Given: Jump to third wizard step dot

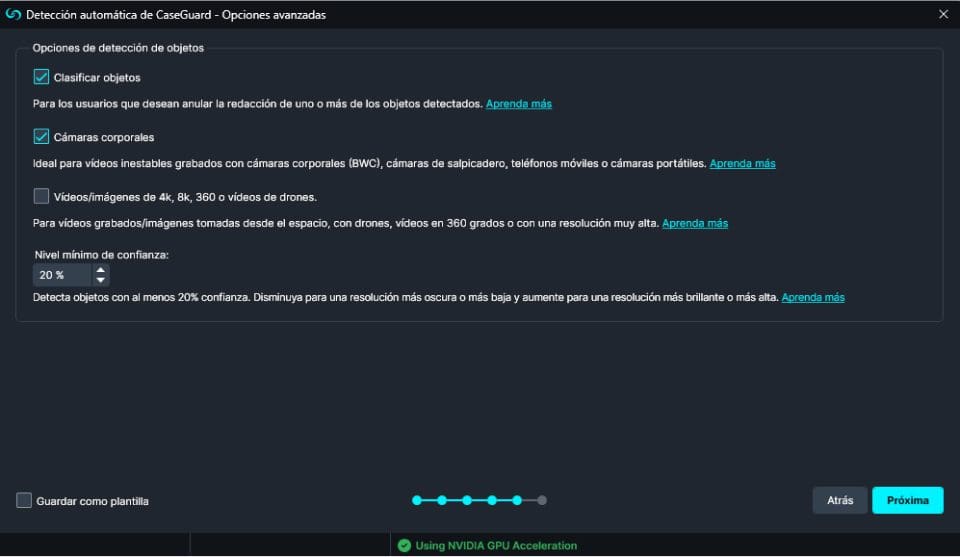Looking at the screenshot, I should tap(467, 500).
